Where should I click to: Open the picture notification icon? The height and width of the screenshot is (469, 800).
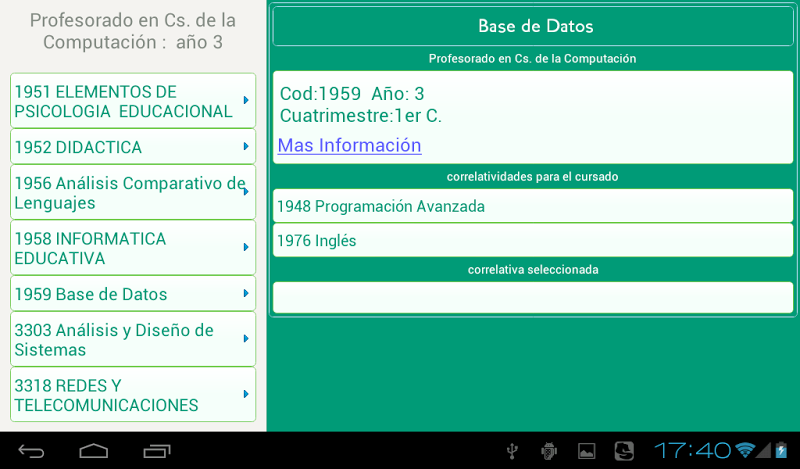(x=586, y=451)
